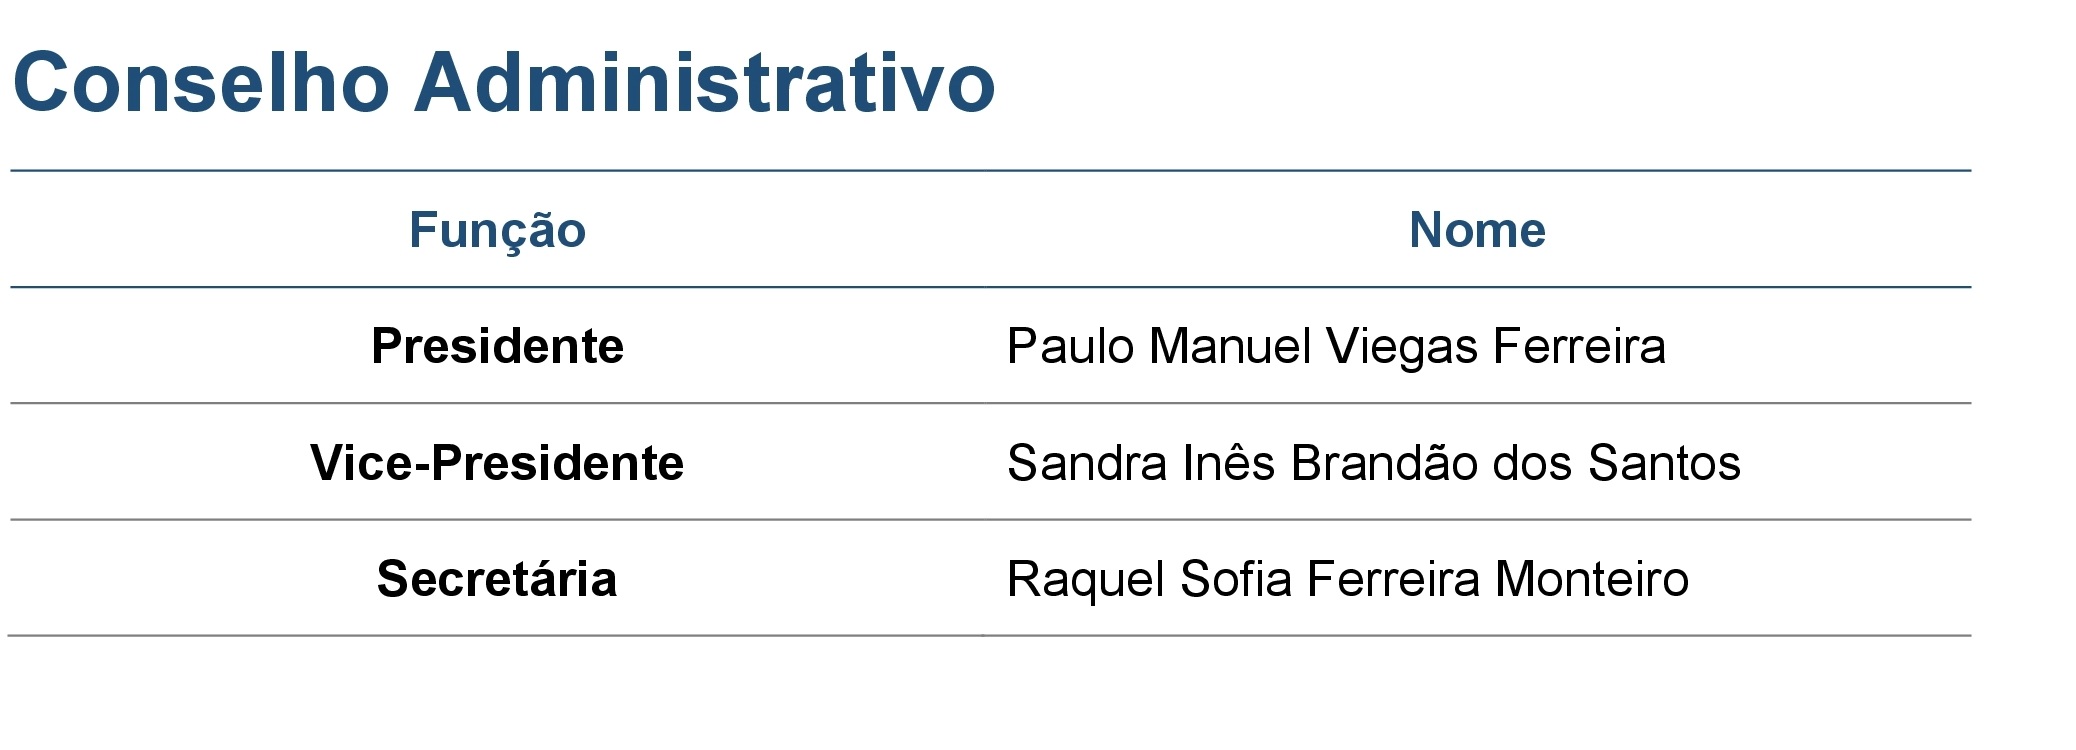
Task: Select the name Raquel Sofia Ferreira Monteiro
Action: pos(1347,579)
